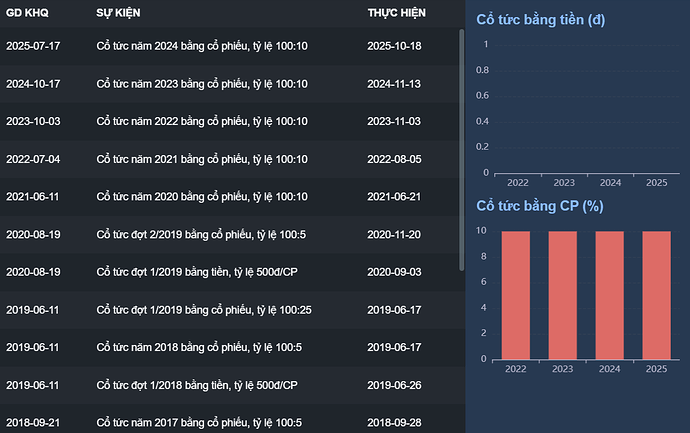Select the 2025 bar in Cổ tức bằng CP chart
The image size is (690, 433).
point(656,295)
